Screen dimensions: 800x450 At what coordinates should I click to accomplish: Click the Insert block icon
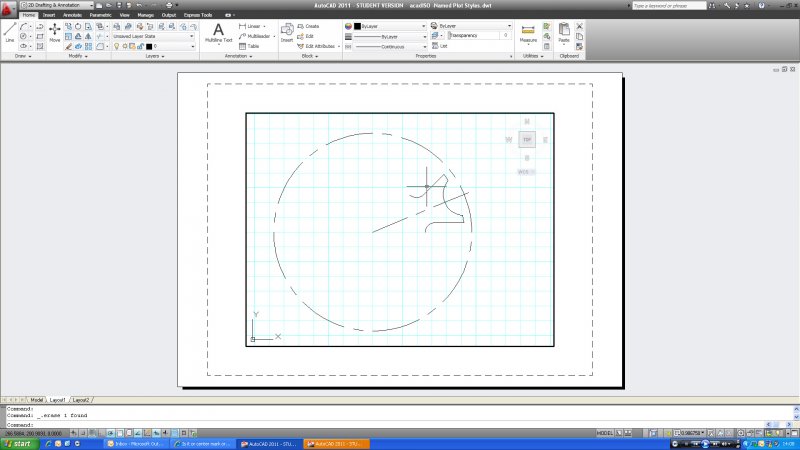click(287, 31)
